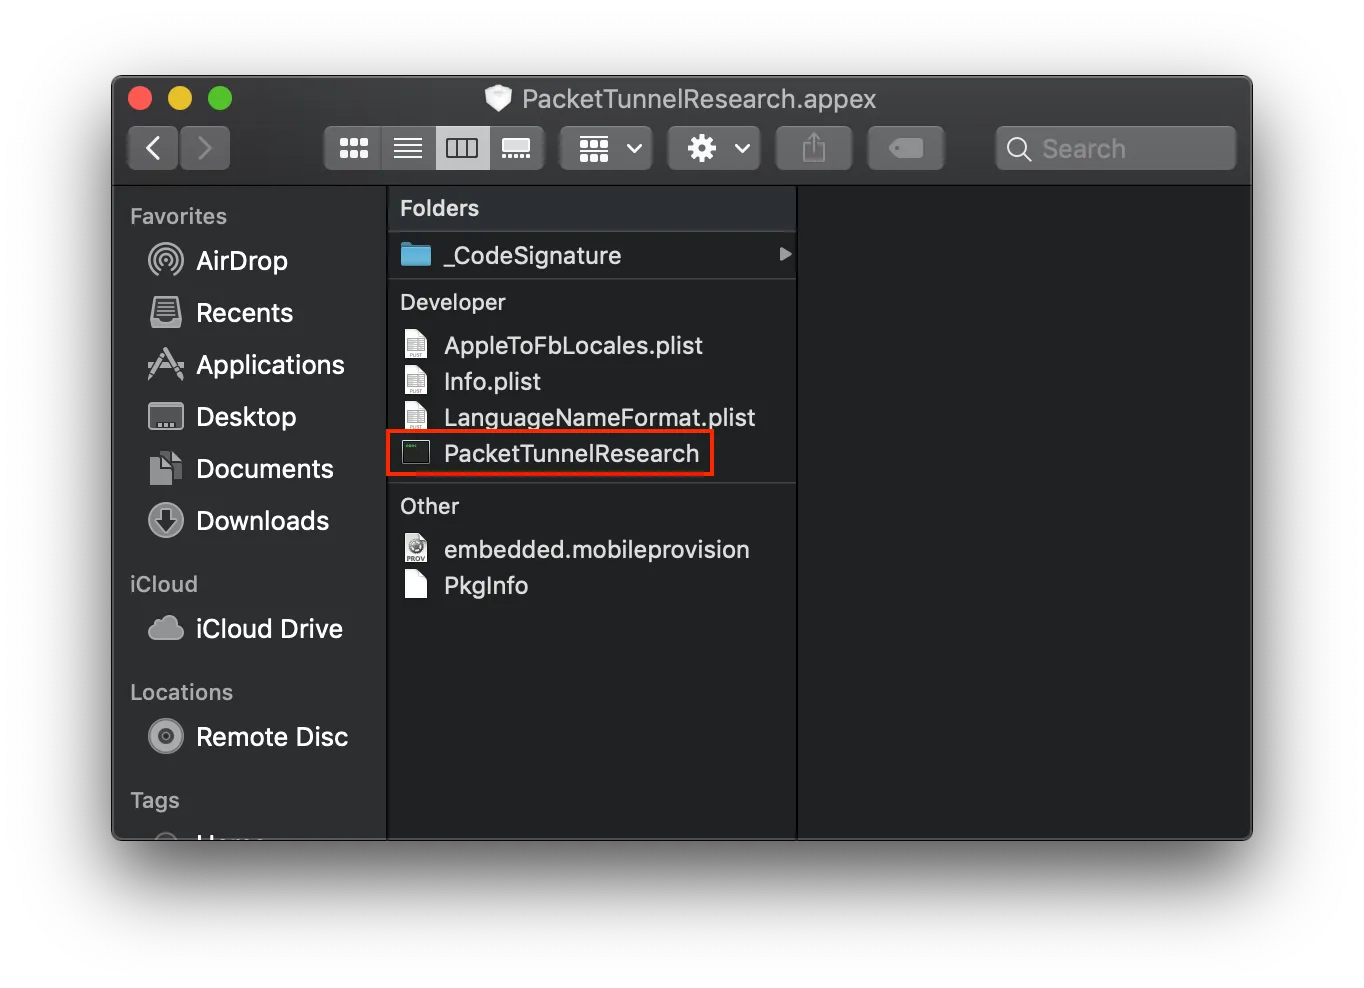Click the PacketTunnelResearch.appex window title
Viewport: 1364px width, 988px height.
(699, 99)
